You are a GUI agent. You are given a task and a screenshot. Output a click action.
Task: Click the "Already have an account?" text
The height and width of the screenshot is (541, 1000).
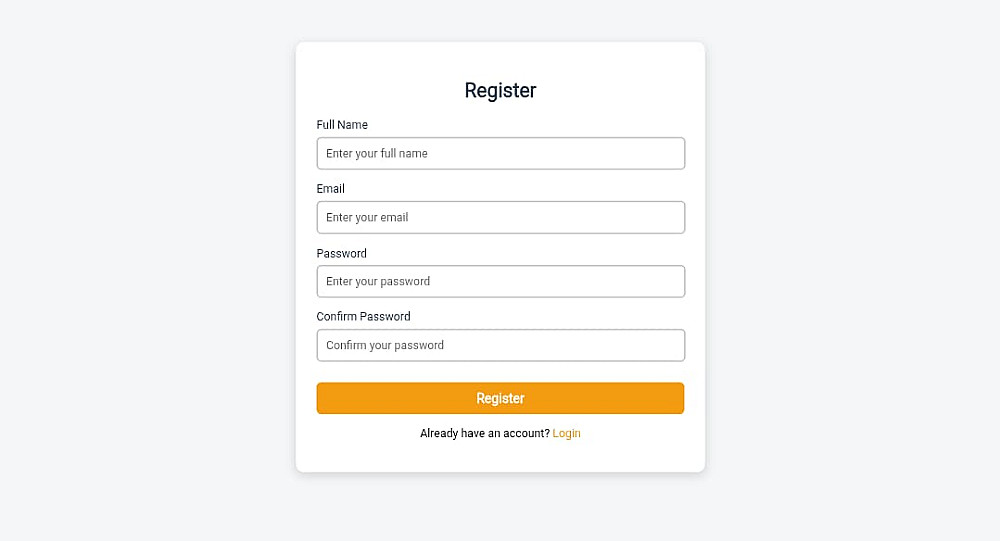point(484,433)
